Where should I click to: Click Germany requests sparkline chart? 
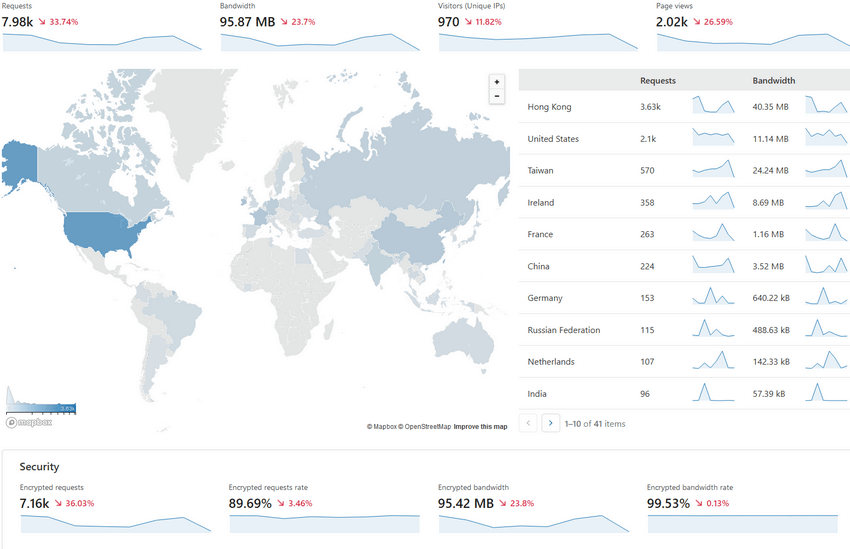[713, 297]
